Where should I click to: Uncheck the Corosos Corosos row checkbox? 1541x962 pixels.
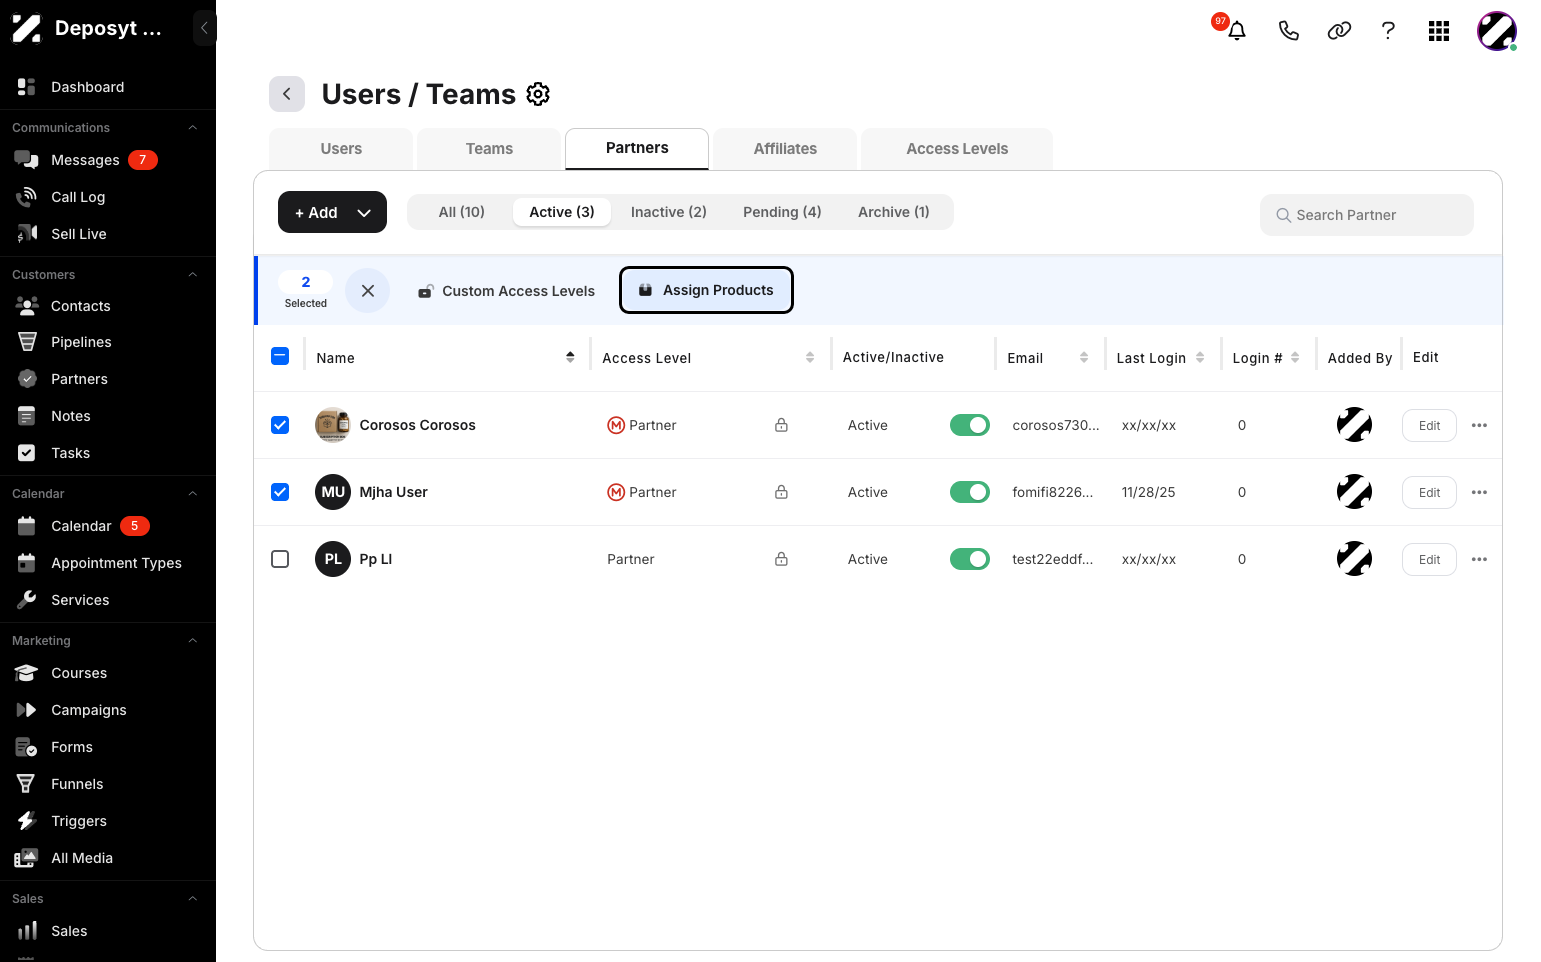click(280, 425)
